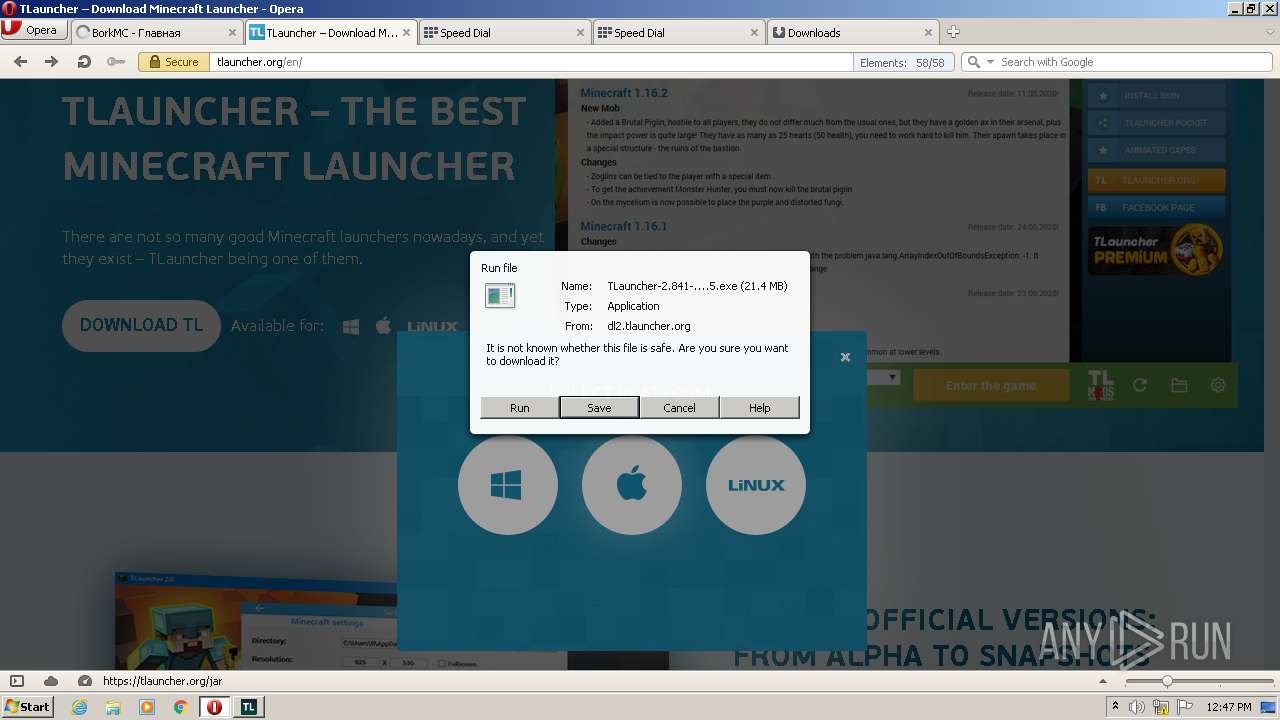Image resolution: width=1280 pixels, height=720 pixels.
Task: Switch to the Downloads tab
Action: (x=853, y=32)
